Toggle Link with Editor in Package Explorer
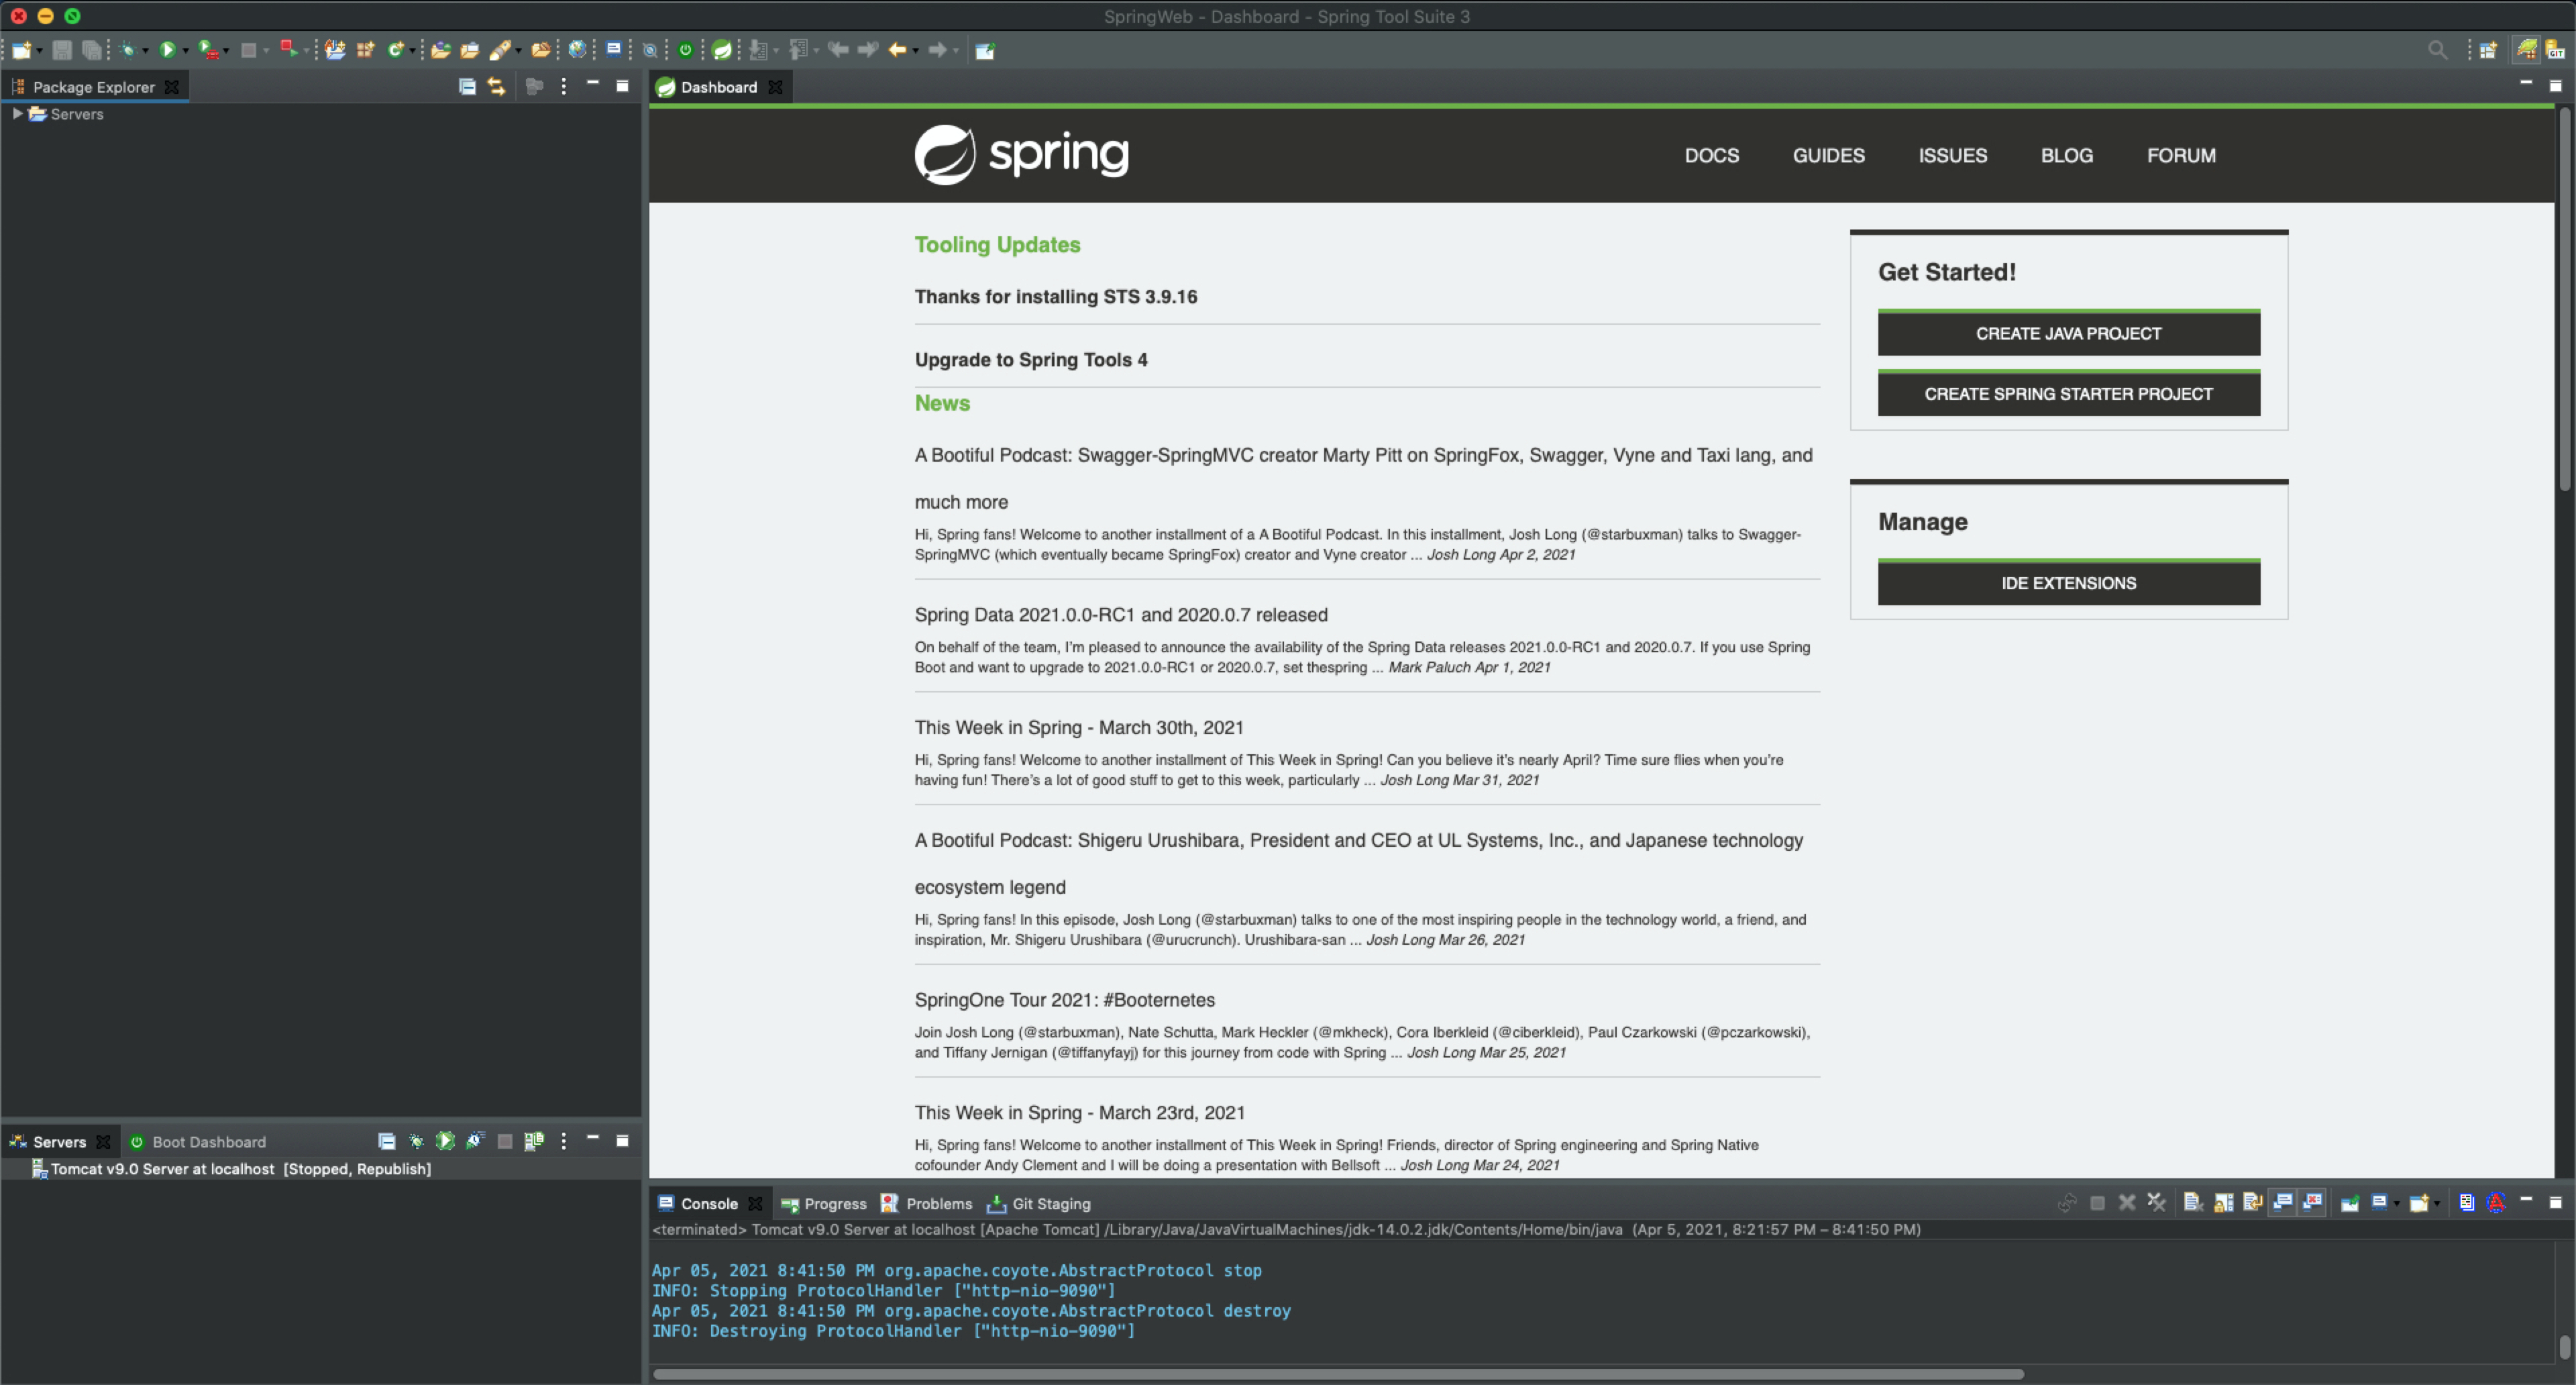2576x1385 pixels. tap(496, 86)
